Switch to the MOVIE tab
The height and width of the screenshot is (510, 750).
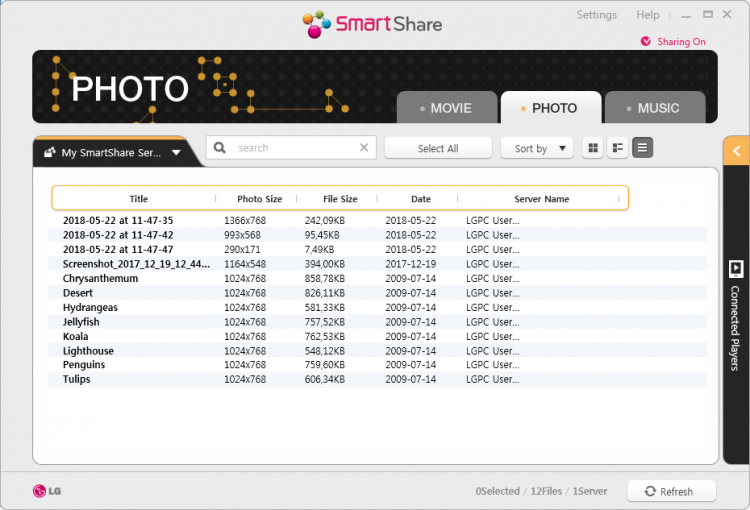coord(447,108)
